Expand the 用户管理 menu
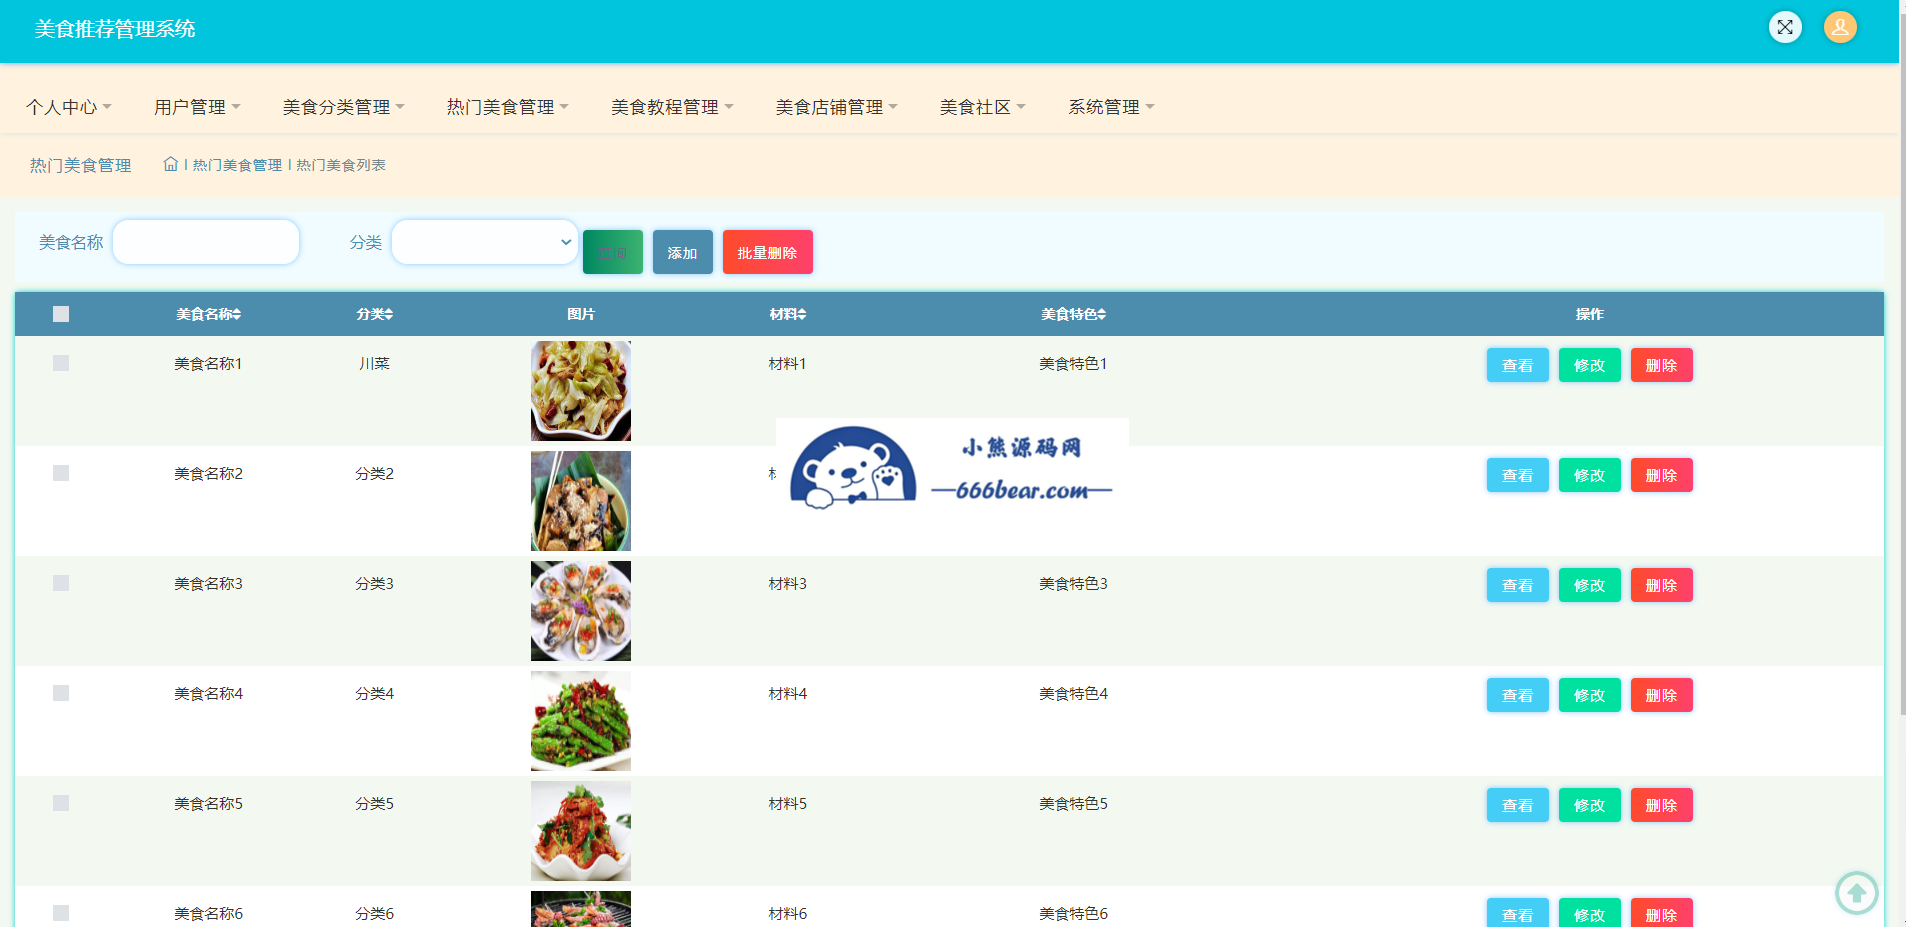Screen dimensions: 1906x927 [197, 107]
